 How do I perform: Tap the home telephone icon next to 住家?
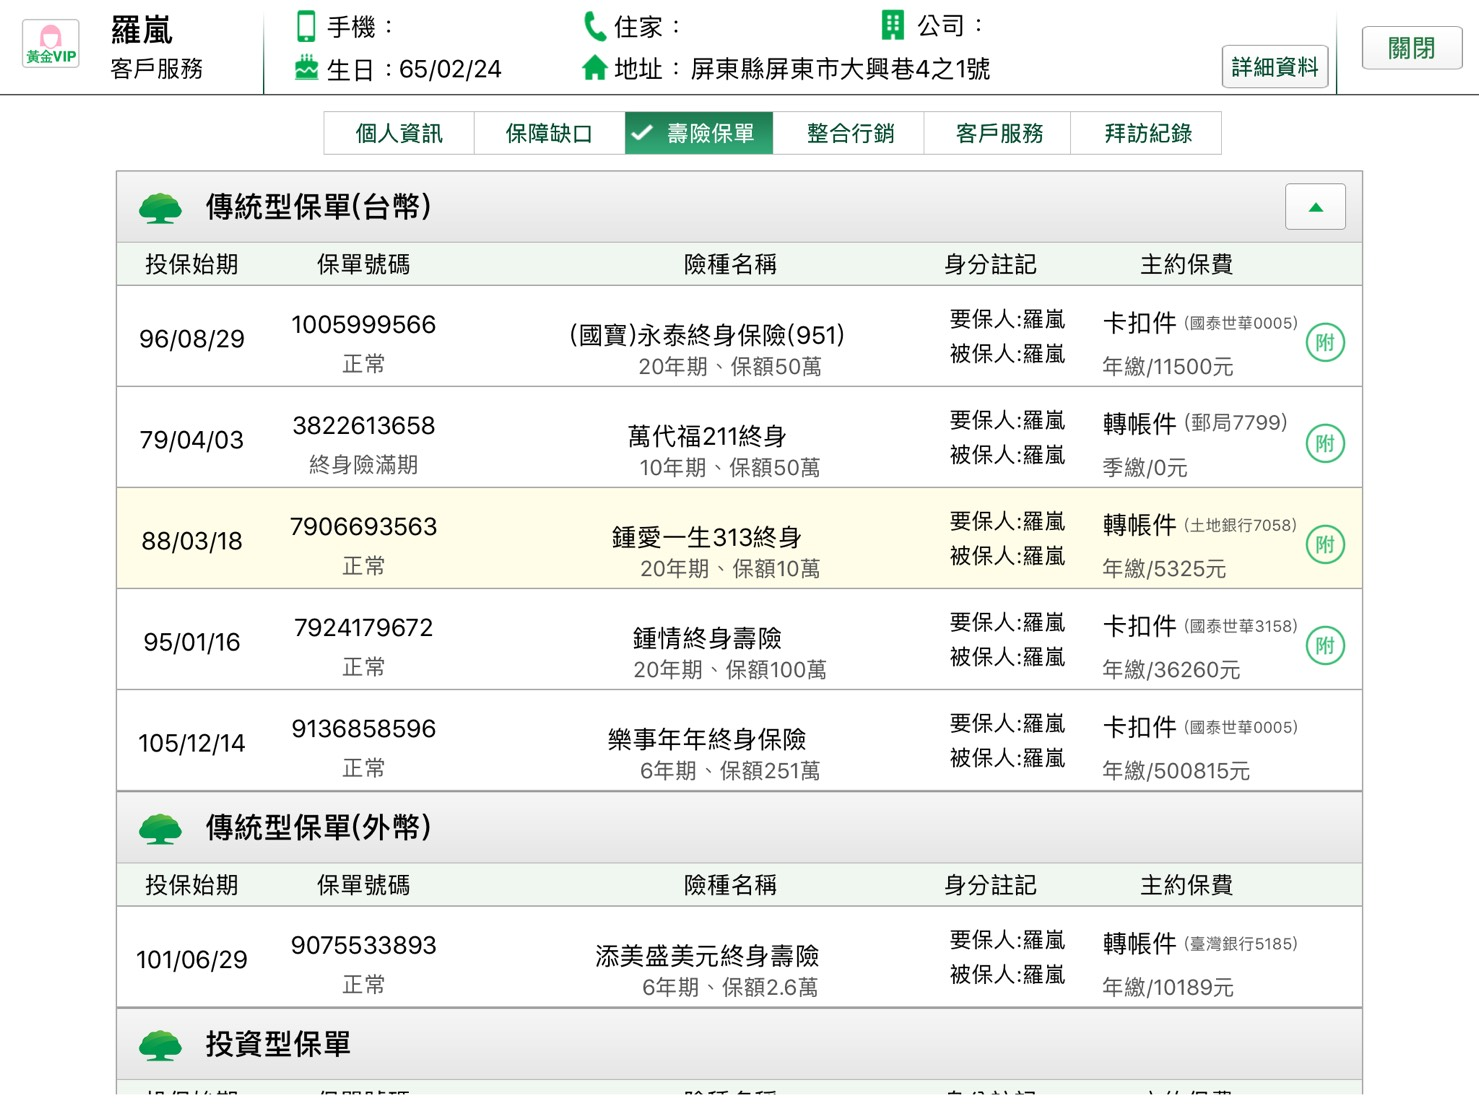[x=594, y=26]
